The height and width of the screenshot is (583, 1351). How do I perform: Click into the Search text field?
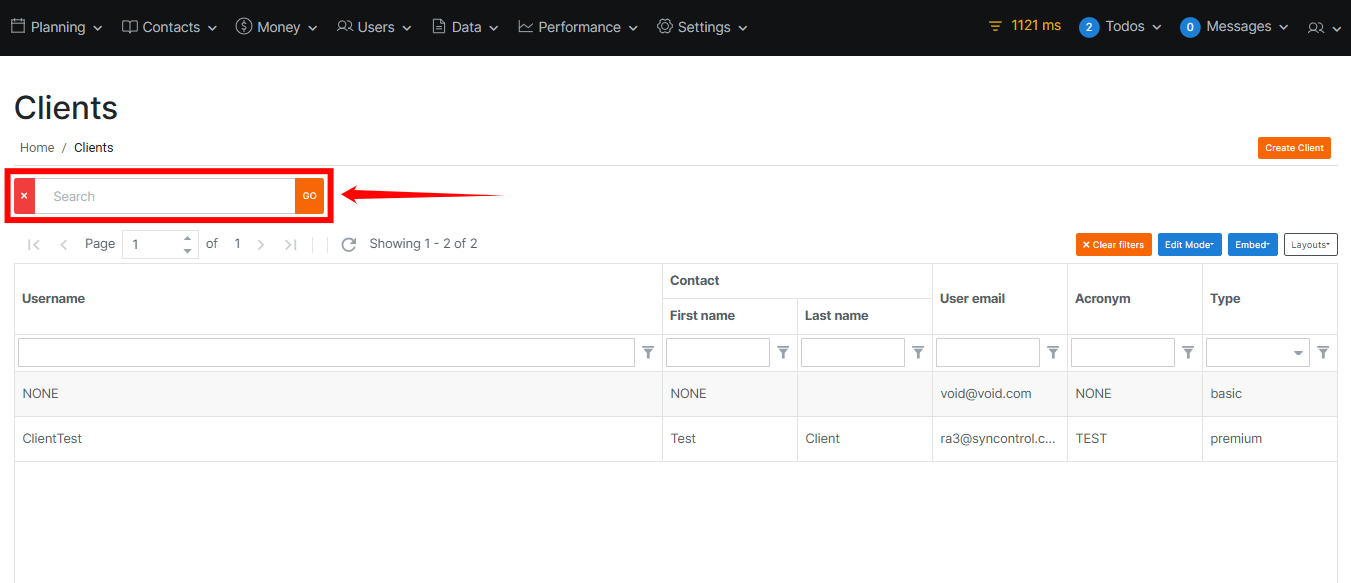(x=165, y=196)
